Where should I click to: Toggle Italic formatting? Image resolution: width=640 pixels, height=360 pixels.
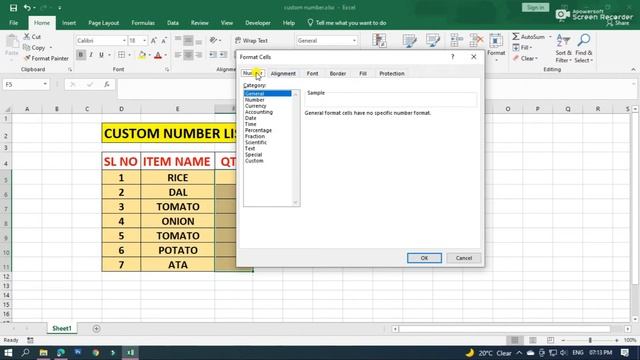point(91,55)
